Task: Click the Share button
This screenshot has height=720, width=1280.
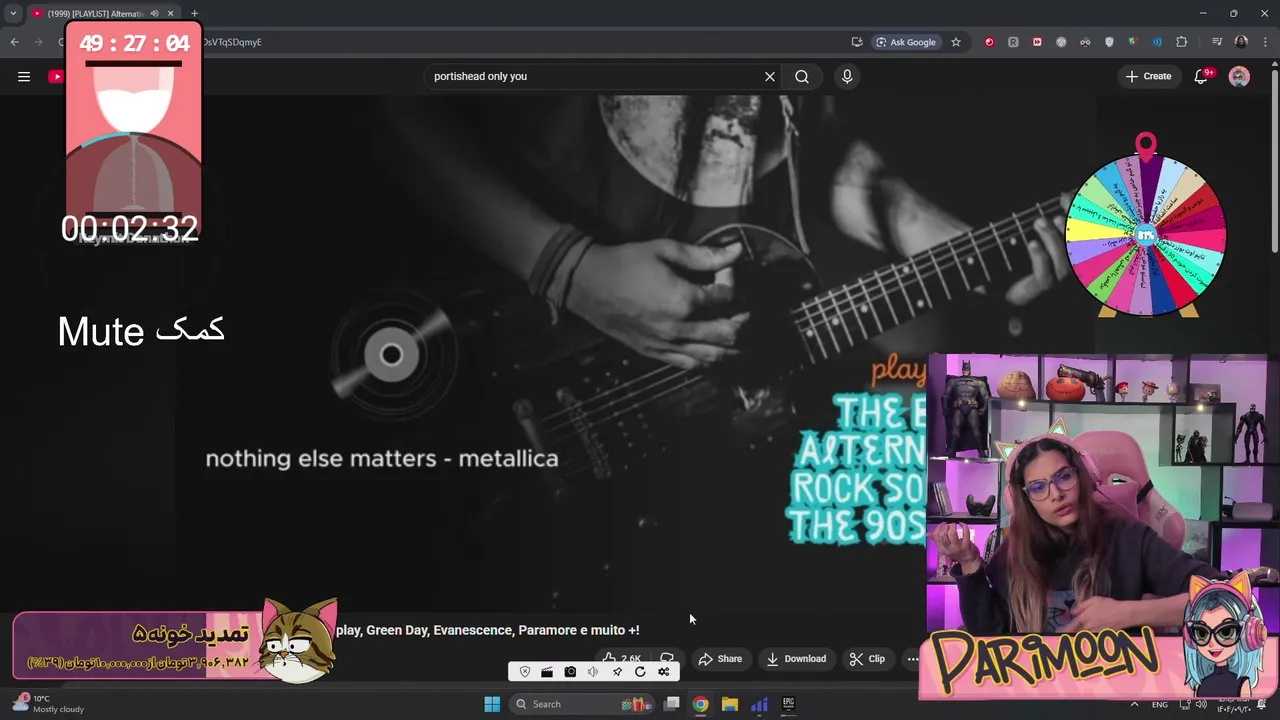Action: pyautogui.click(x=720, y=659)
